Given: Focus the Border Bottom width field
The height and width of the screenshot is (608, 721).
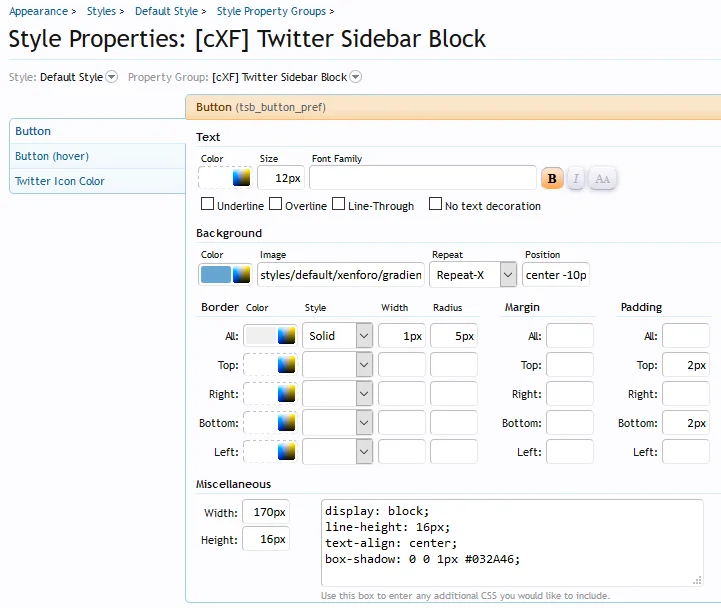Looking at the screenshot, I should coord(402,423).
